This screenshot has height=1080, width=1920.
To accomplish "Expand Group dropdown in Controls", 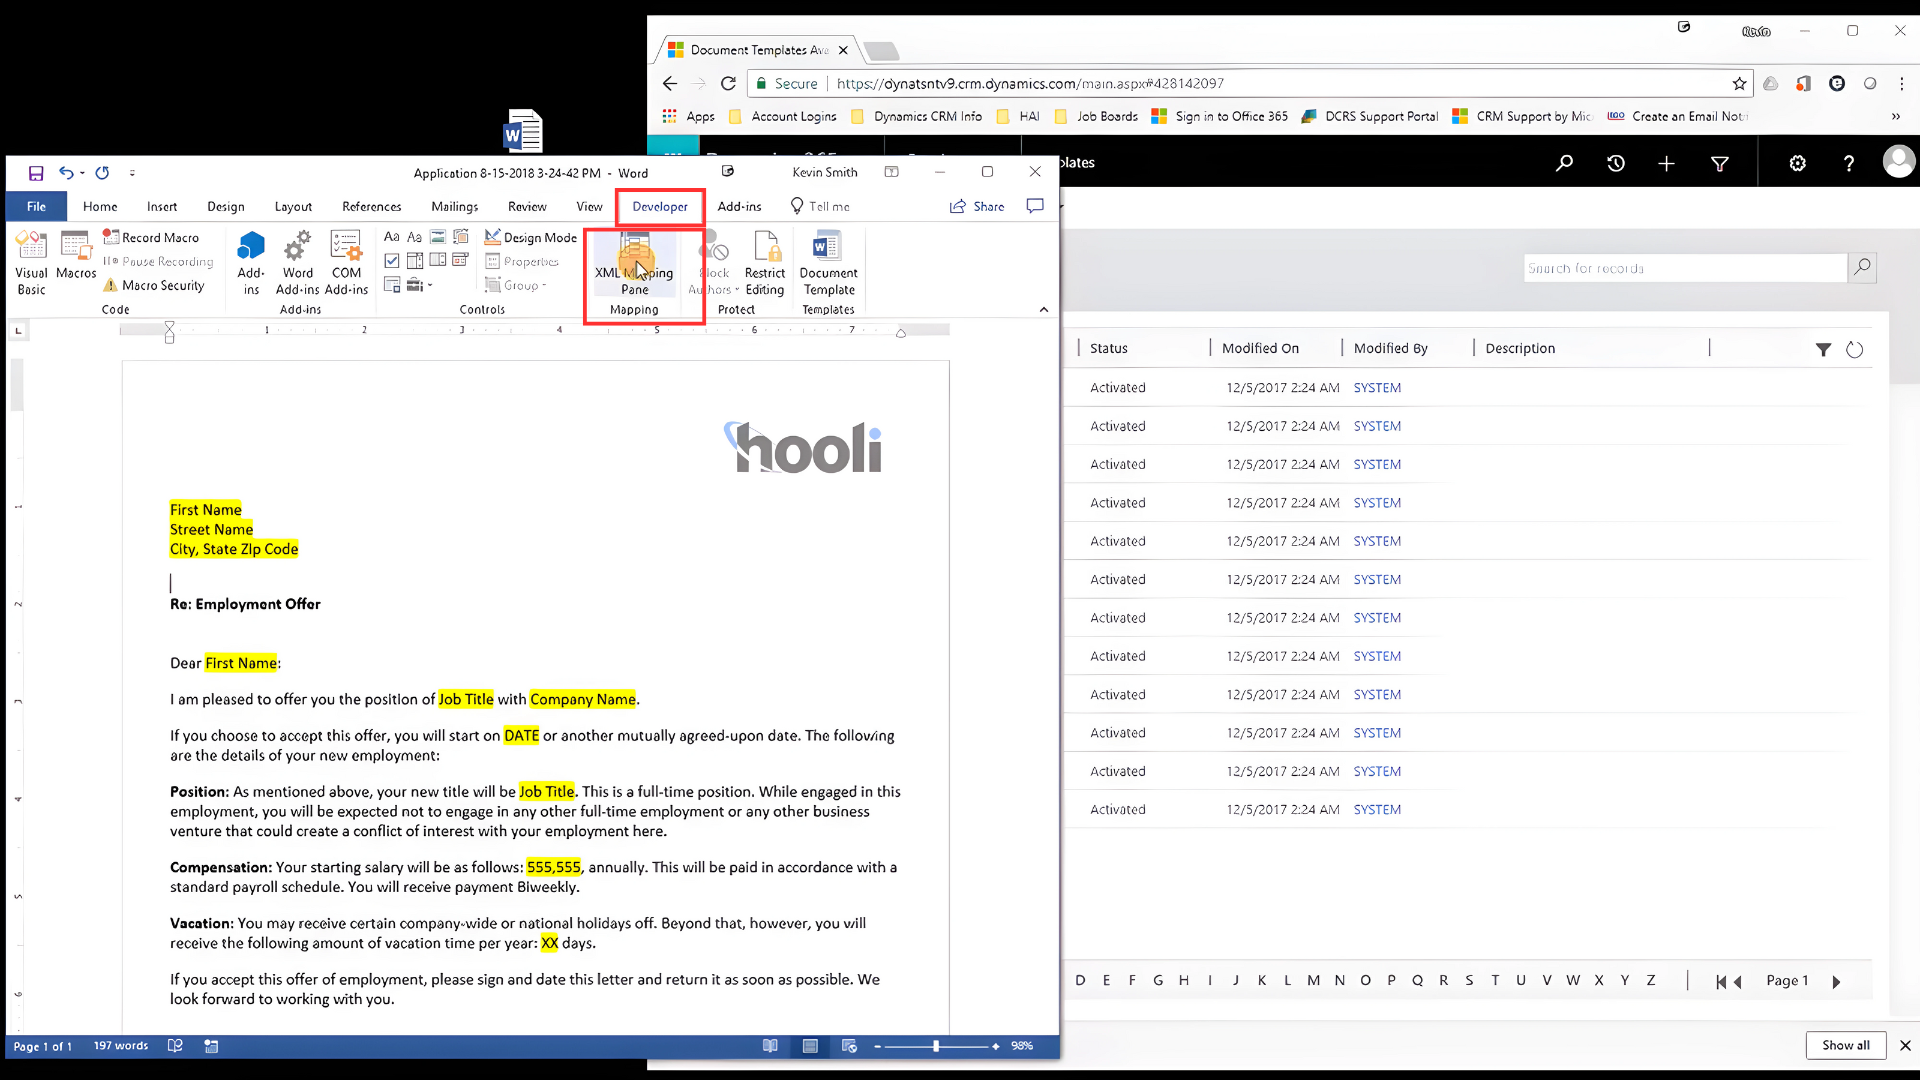I will (x=516, y=285).
